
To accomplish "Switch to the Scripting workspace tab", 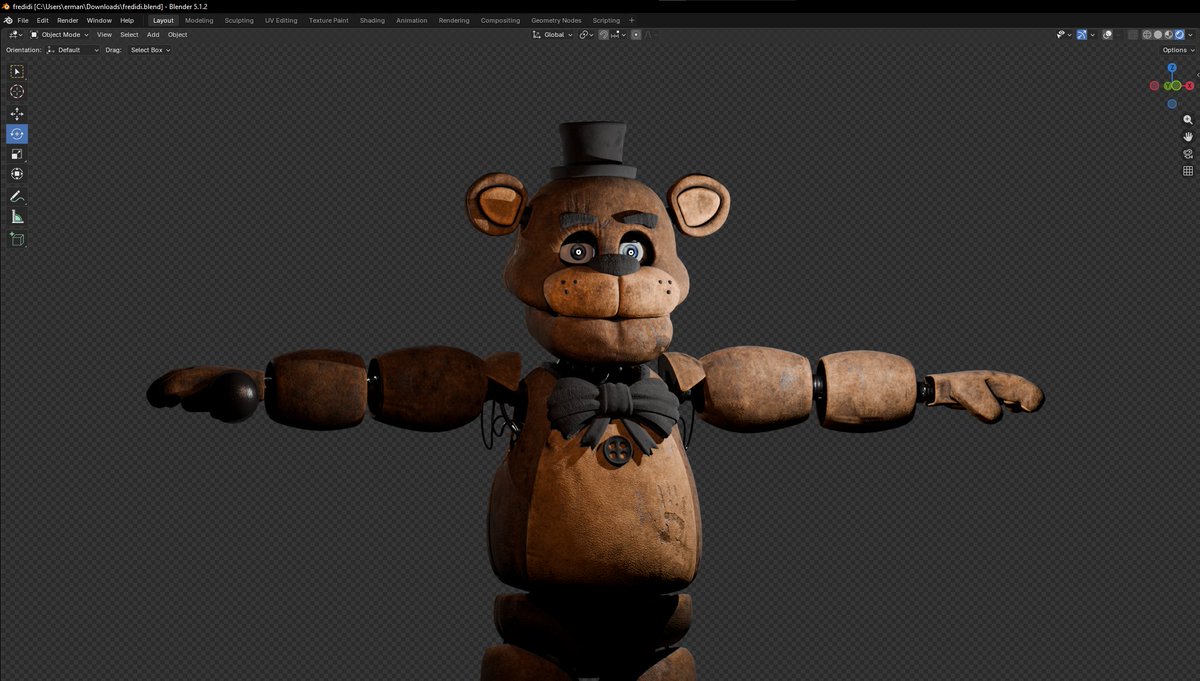I will pos(606,20).
